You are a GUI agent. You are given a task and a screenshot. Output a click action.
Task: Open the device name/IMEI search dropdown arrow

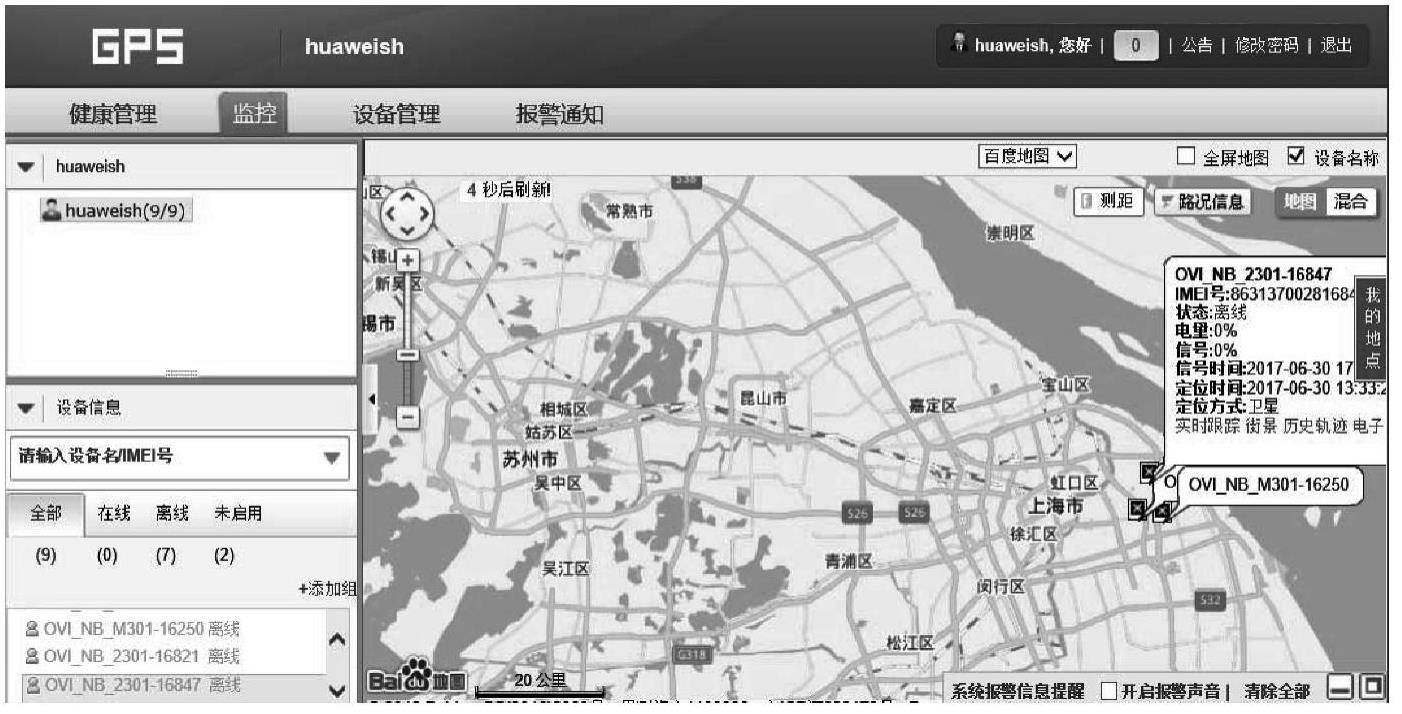pos(332,458)
